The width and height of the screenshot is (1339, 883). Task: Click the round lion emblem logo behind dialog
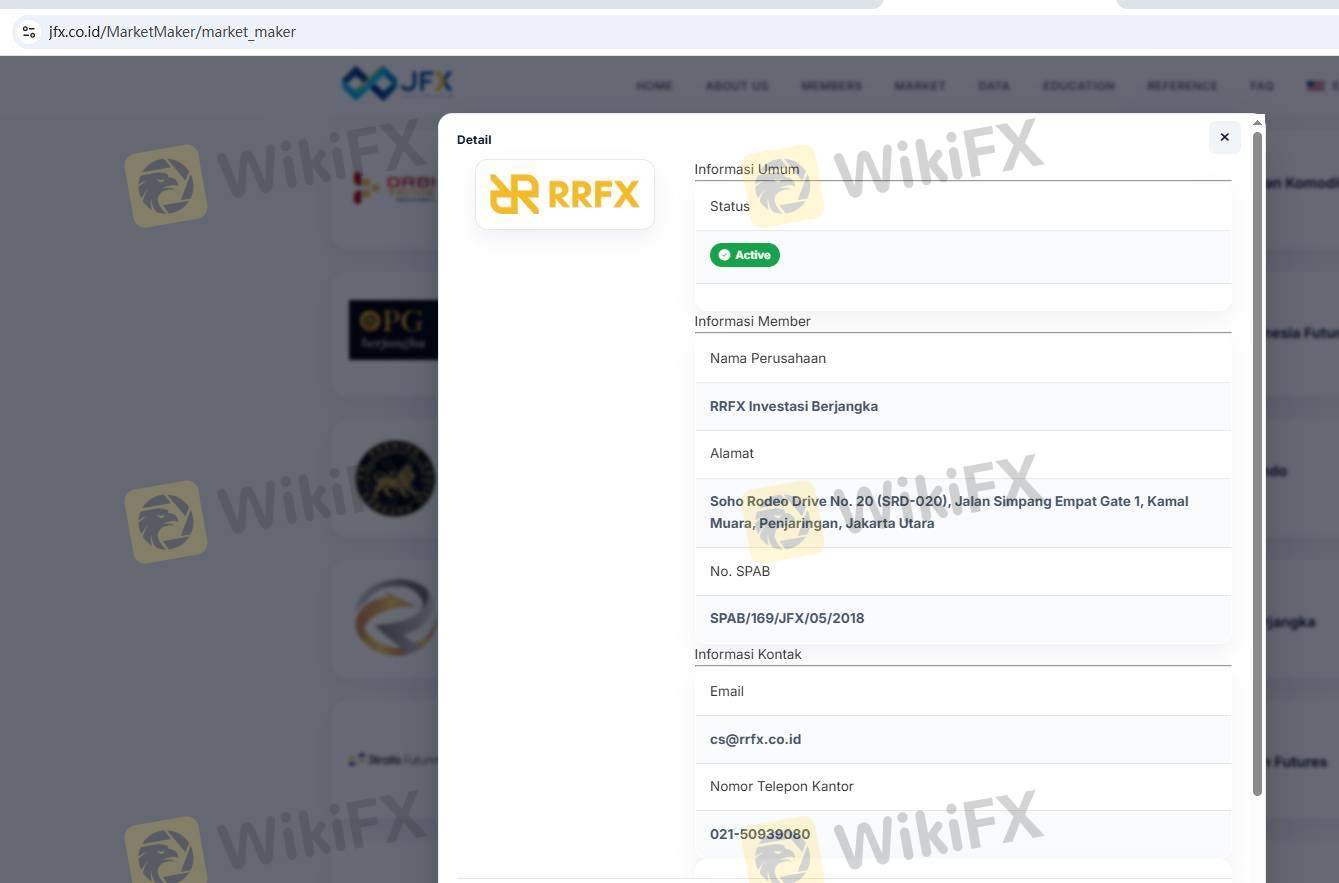click(396, 479)
